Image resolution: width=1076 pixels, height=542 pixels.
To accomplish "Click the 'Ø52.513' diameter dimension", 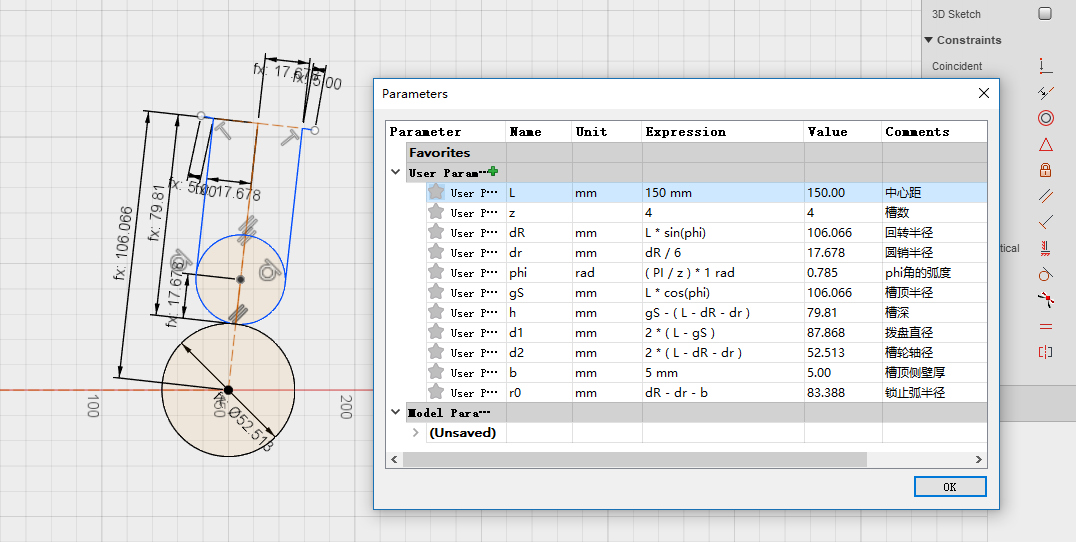I will point(250,429).
